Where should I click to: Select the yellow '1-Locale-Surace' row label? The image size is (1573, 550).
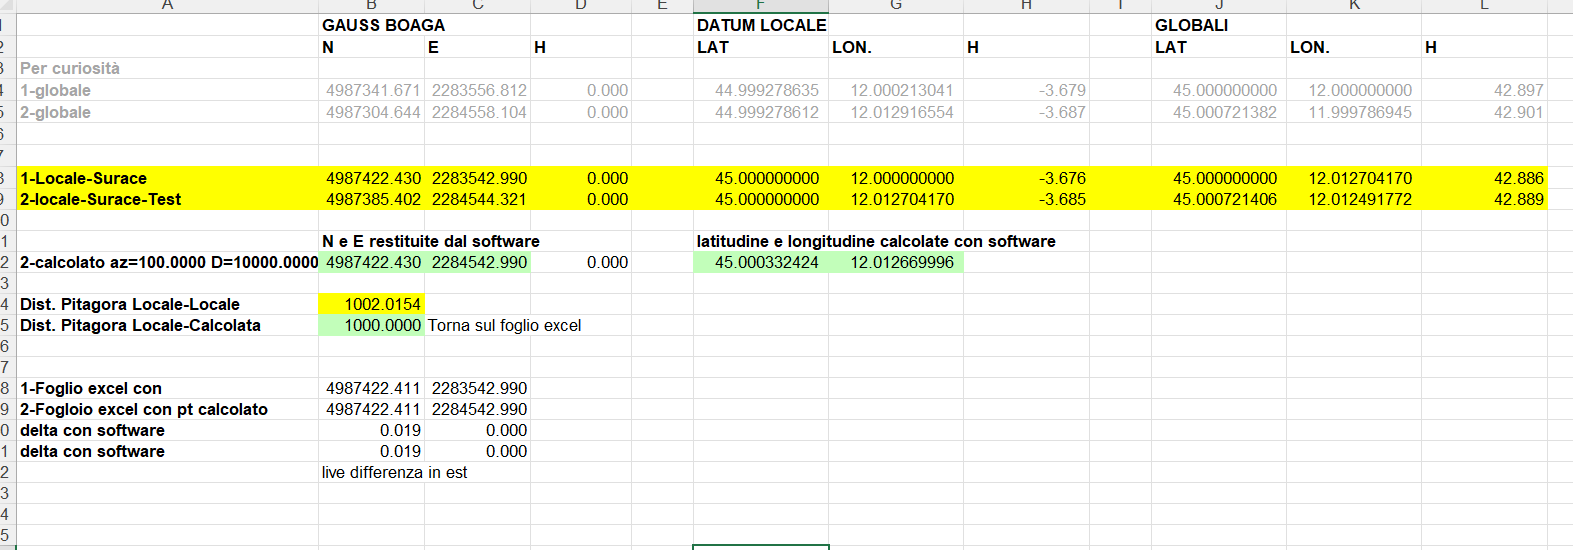point(84,178)
